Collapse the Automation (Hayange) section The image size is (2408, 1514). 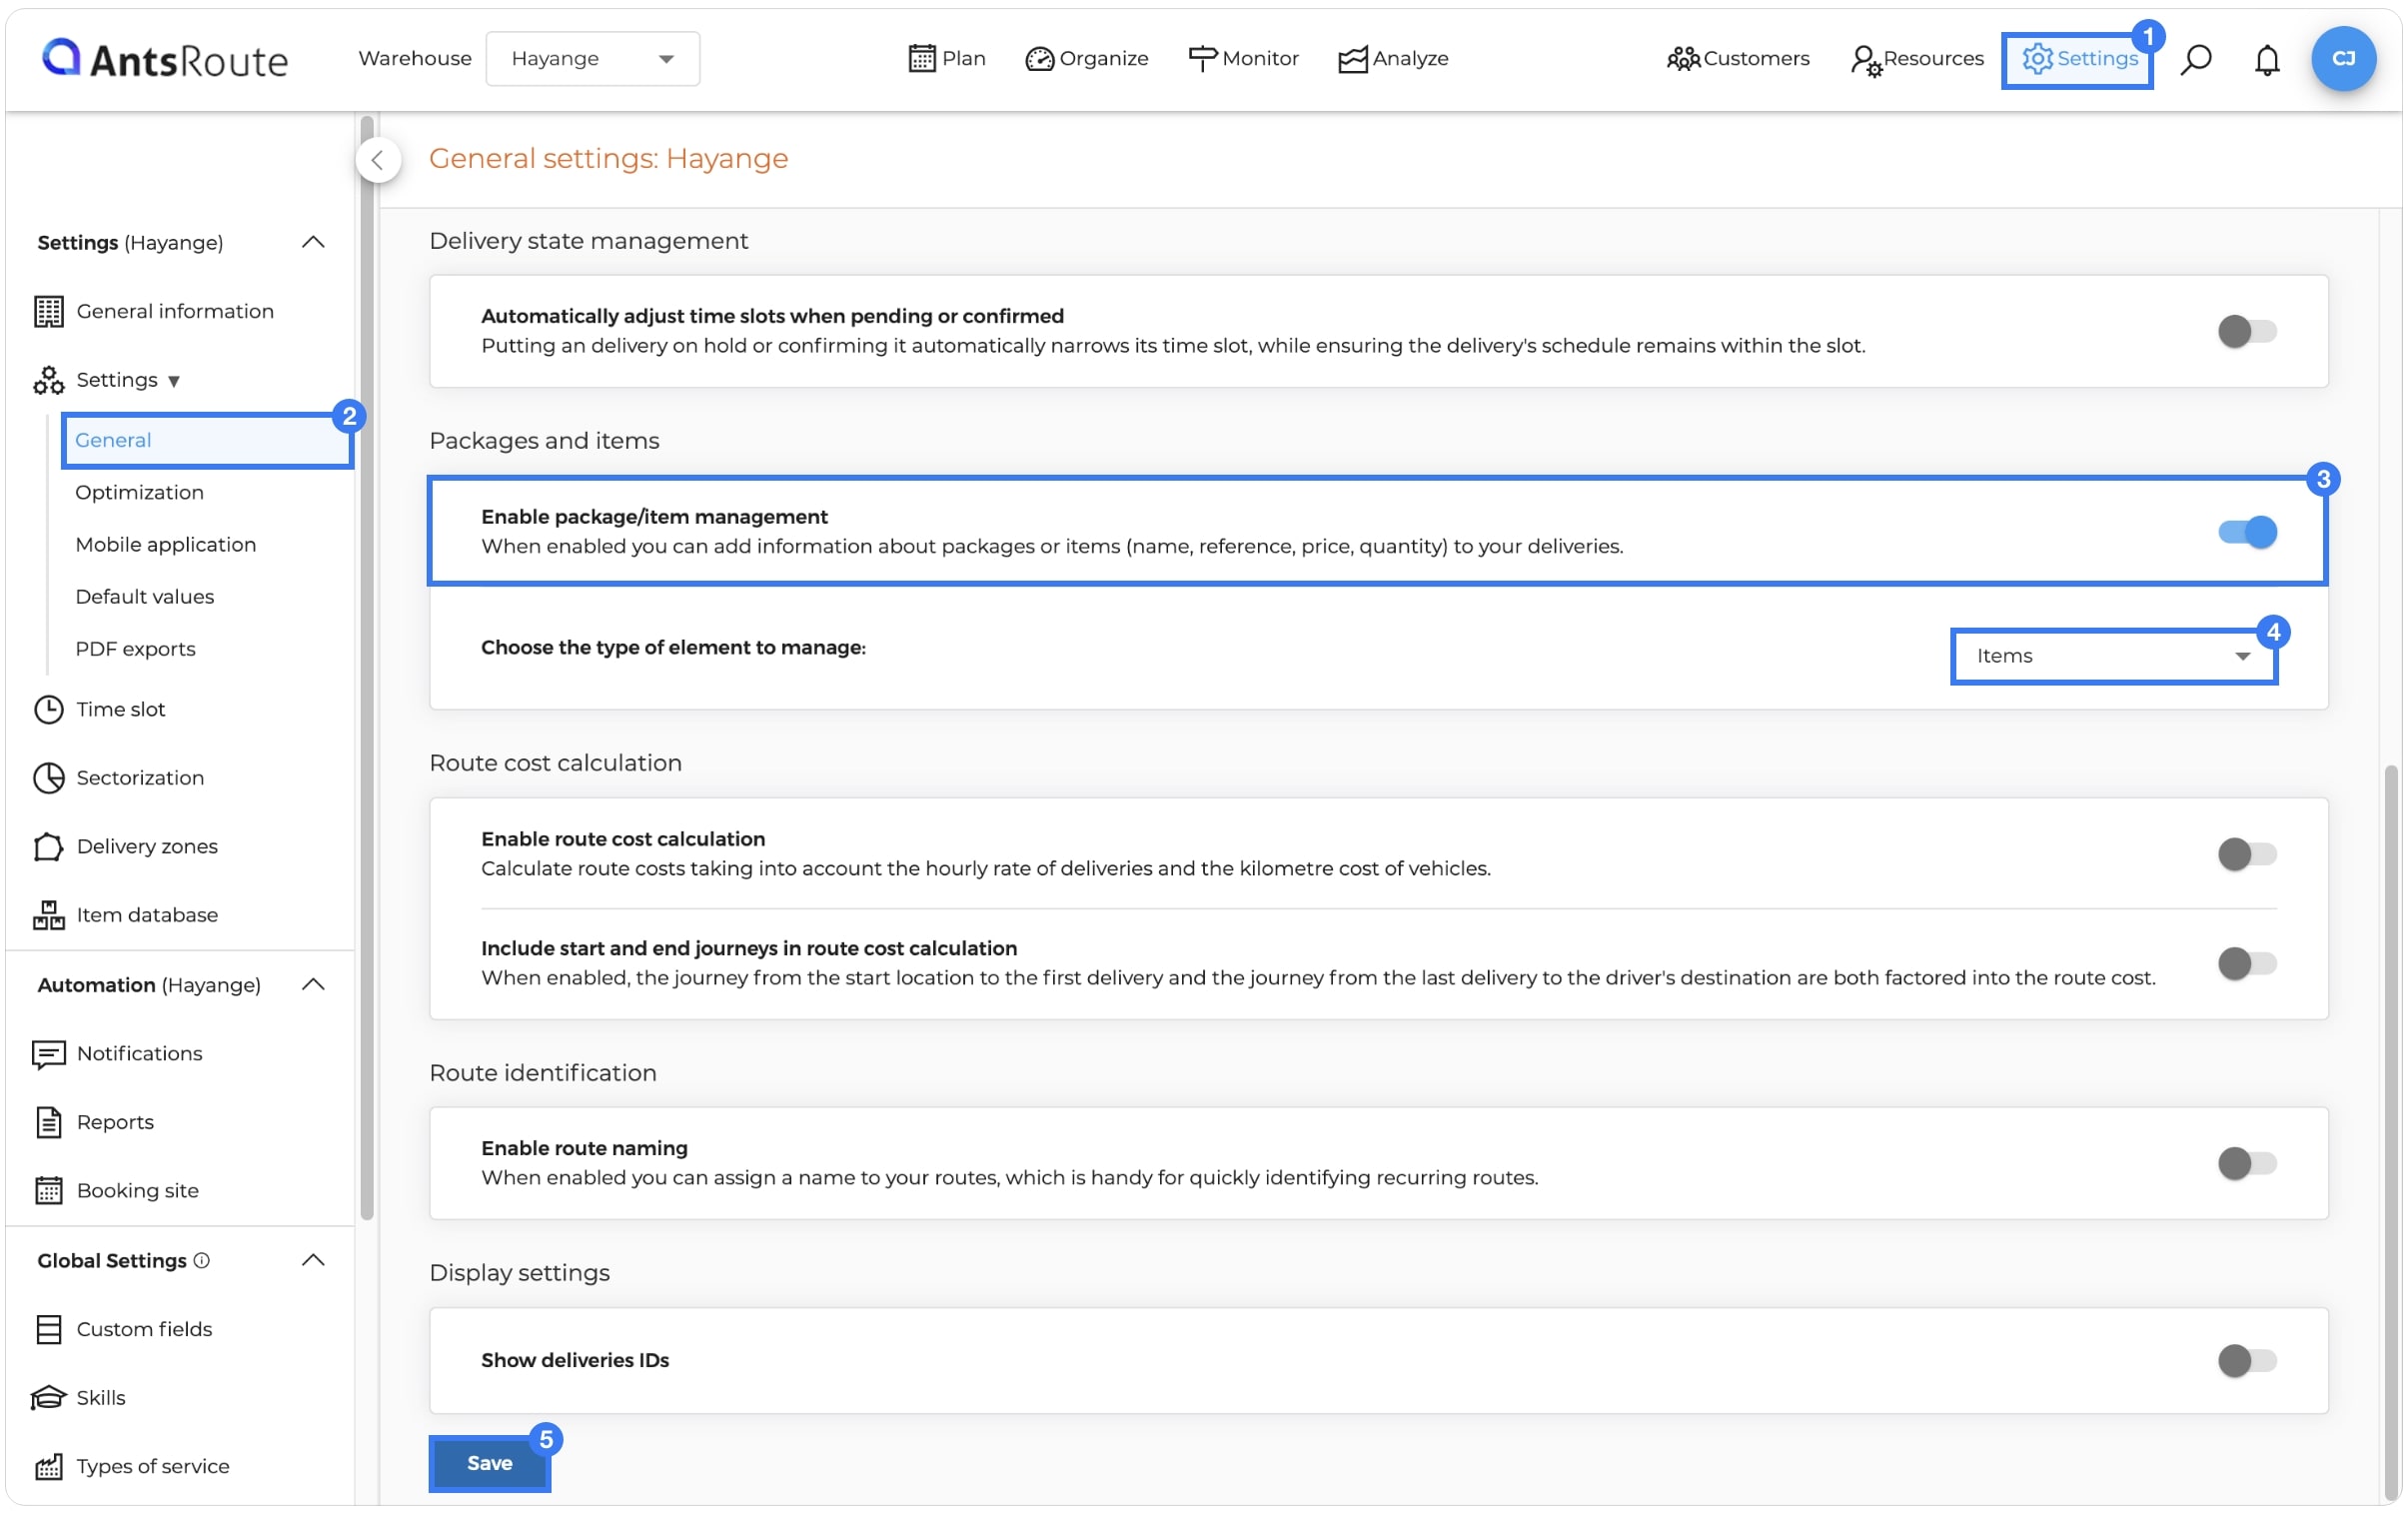point(313,984)
